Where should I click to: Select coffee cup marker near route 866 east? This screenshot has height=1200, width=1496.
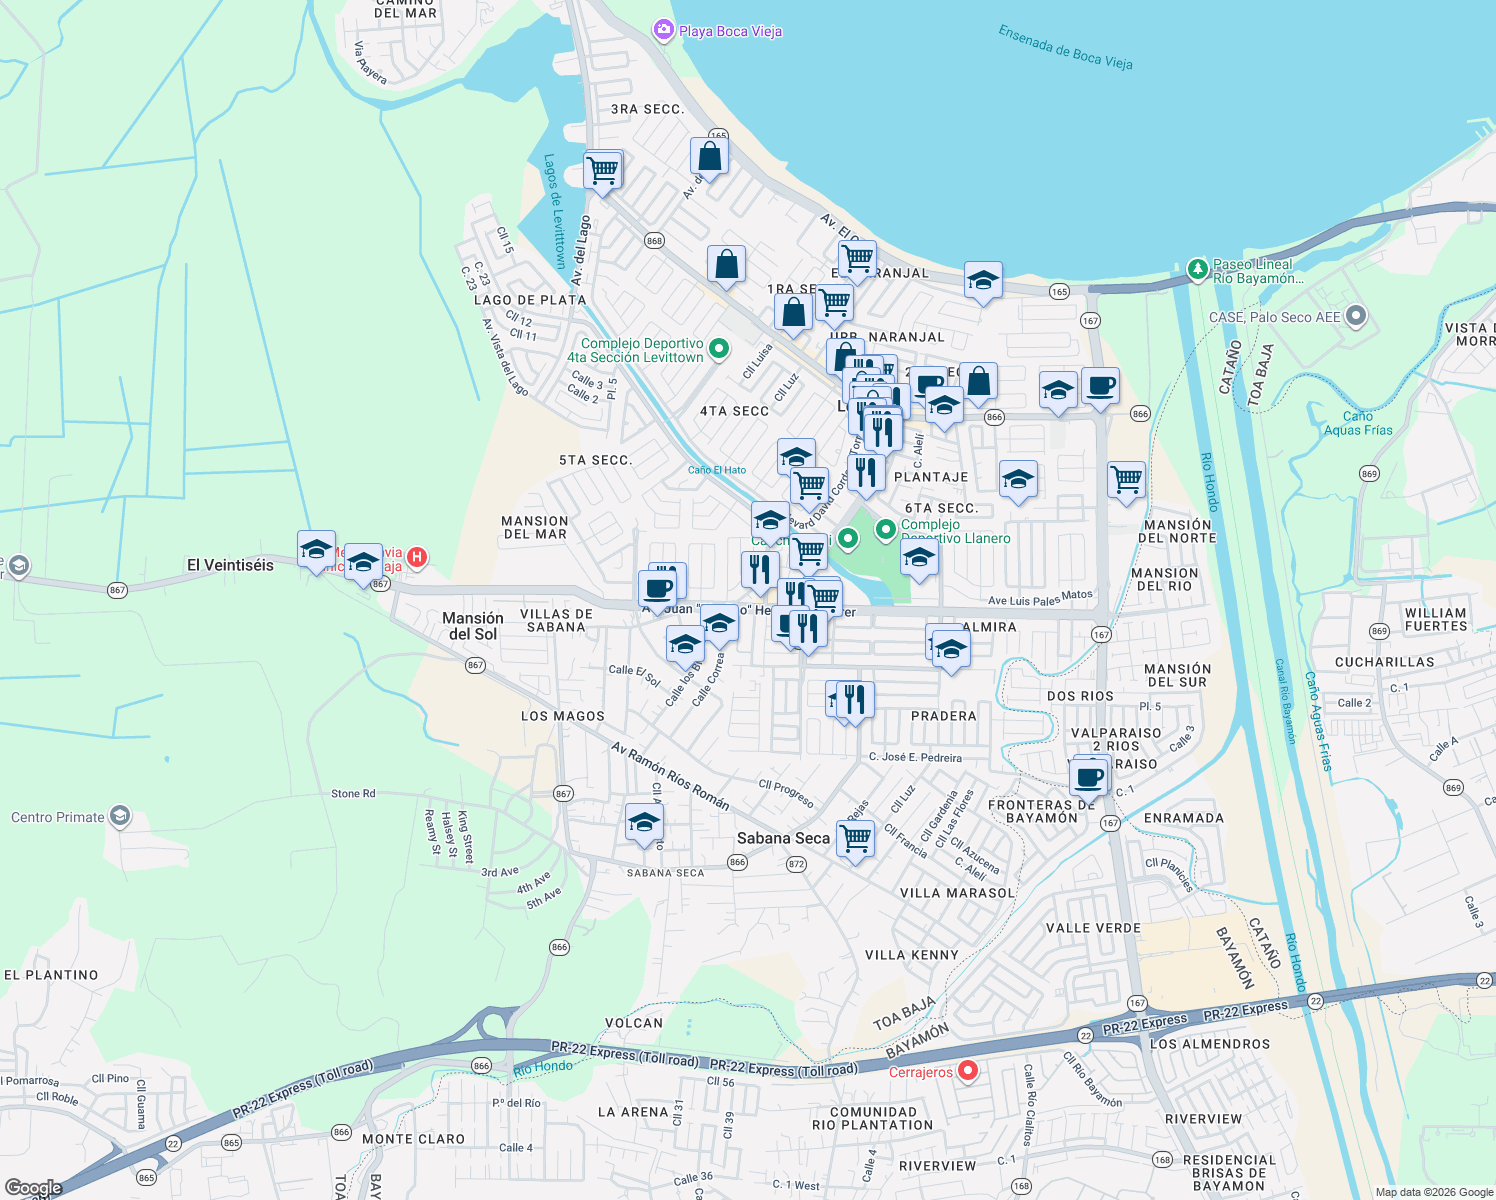1100,387
